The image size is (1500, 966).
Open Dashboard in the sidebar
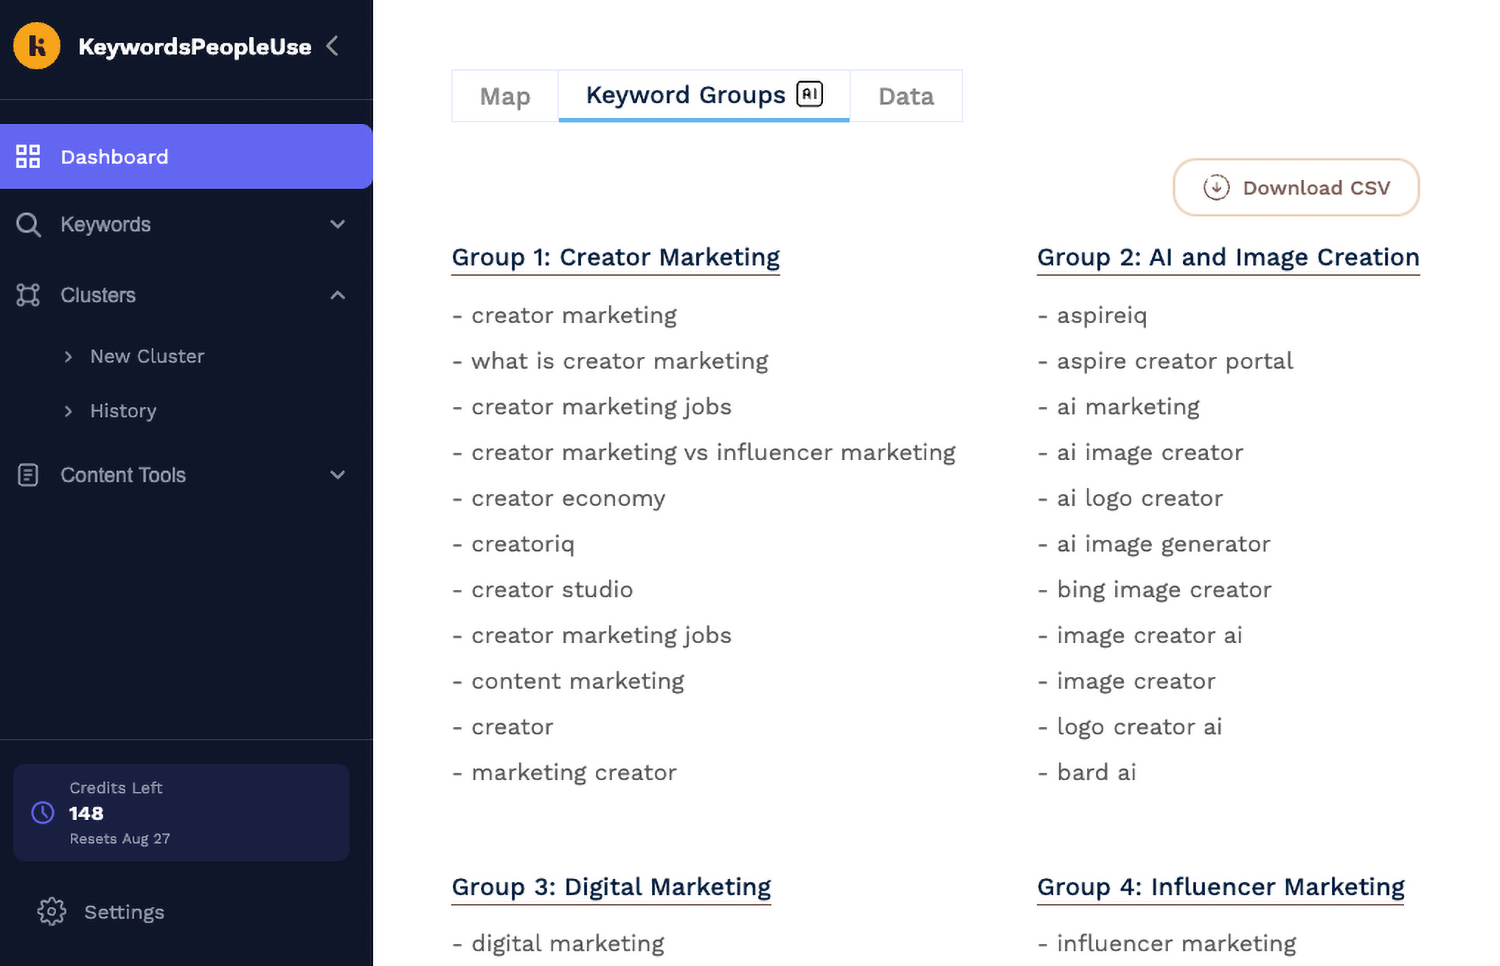186,156
